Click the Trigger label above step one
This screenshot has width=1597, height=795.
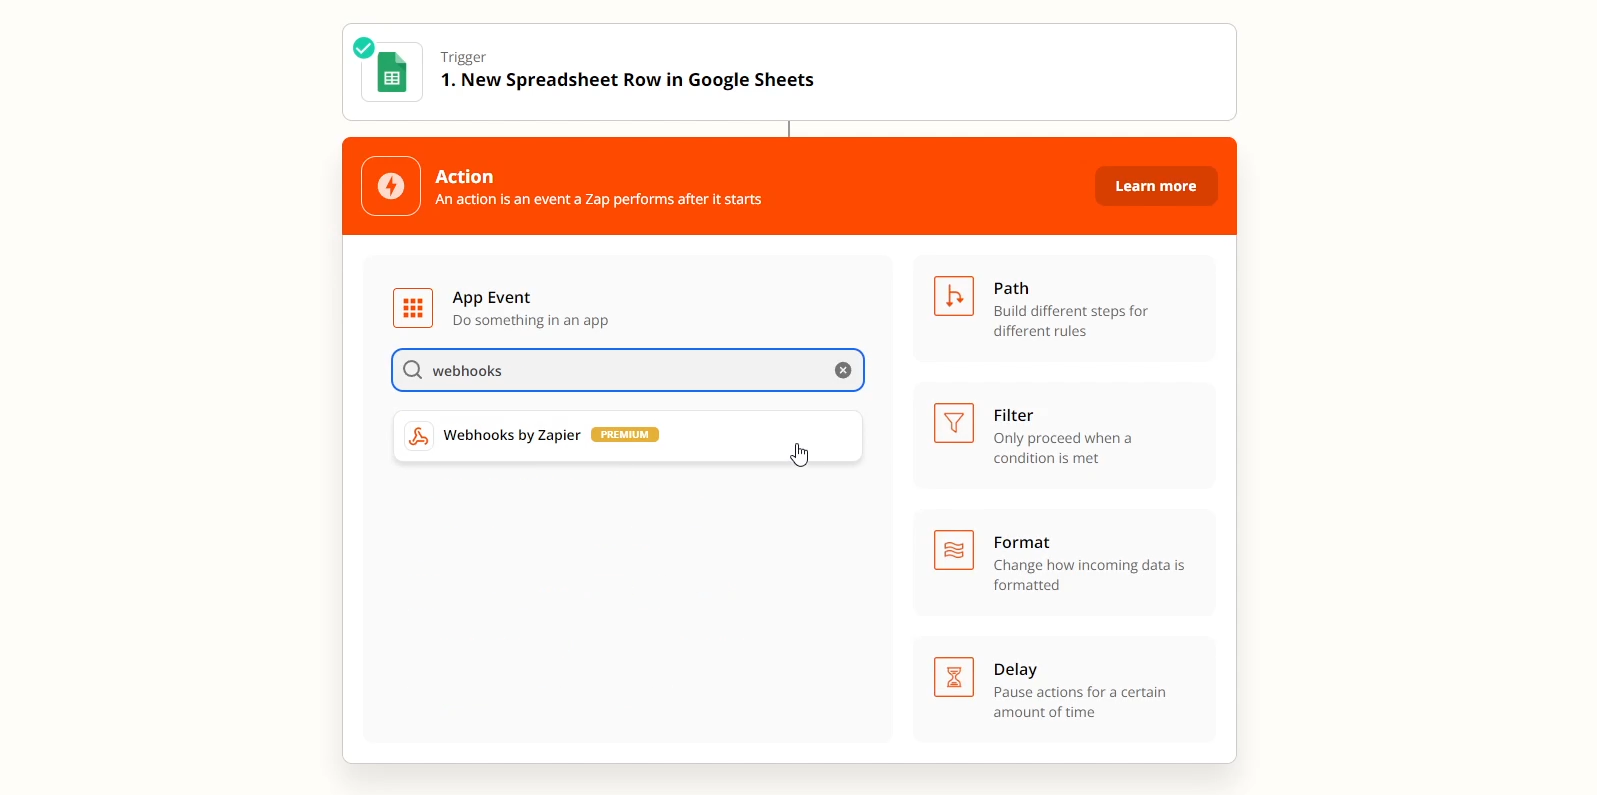click(463, 57)
